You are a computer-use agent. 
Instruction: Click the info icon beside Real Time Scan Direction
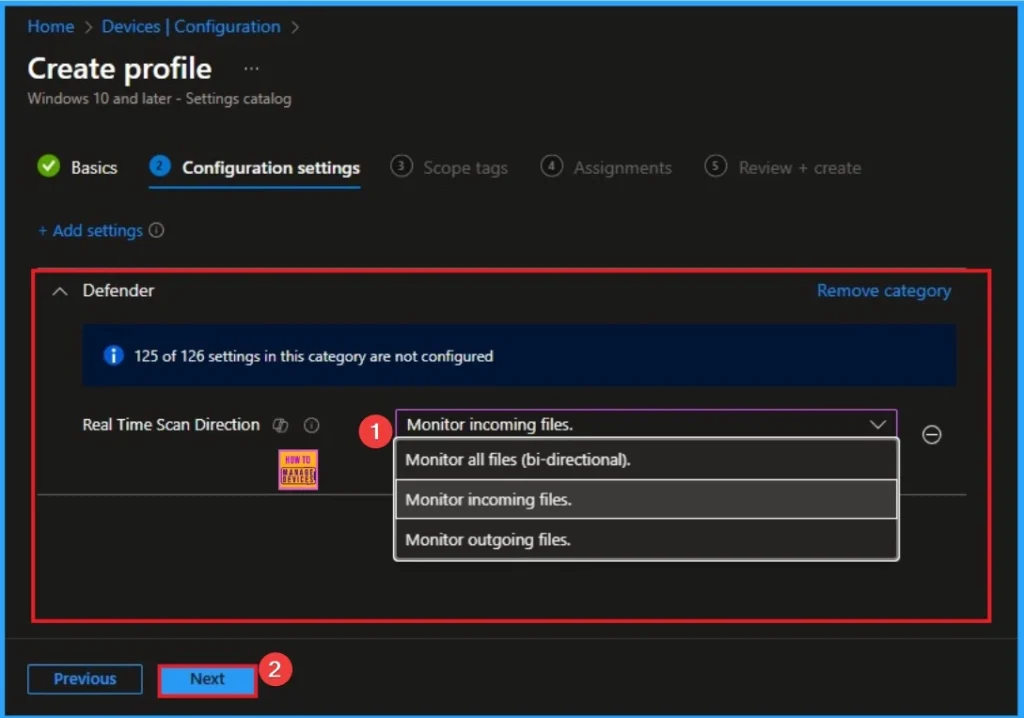(311, 425)
